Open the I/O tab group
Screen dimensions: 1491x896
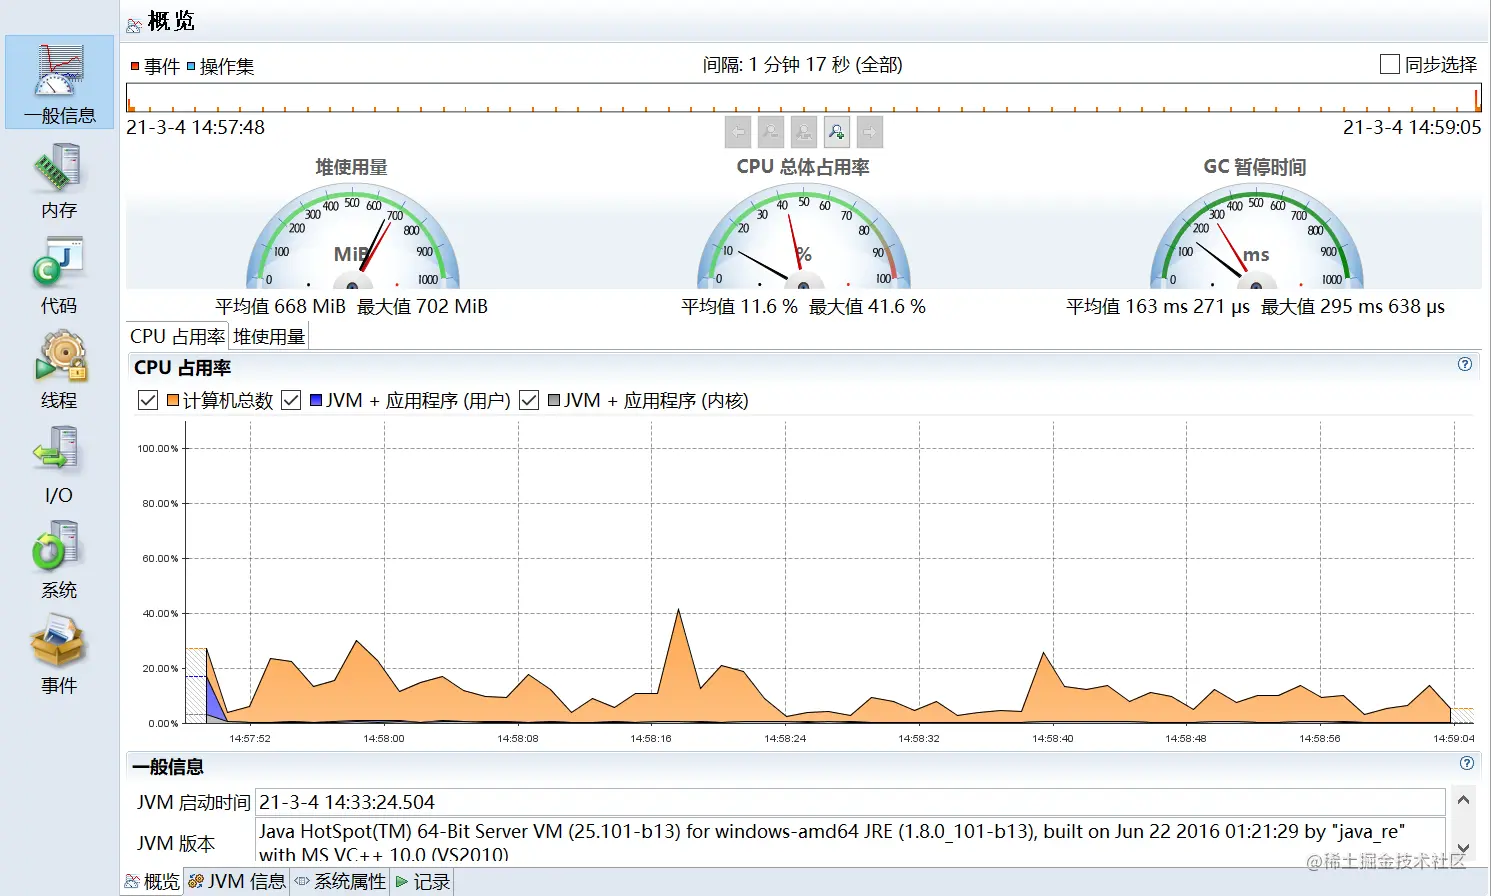pos(59,465)
